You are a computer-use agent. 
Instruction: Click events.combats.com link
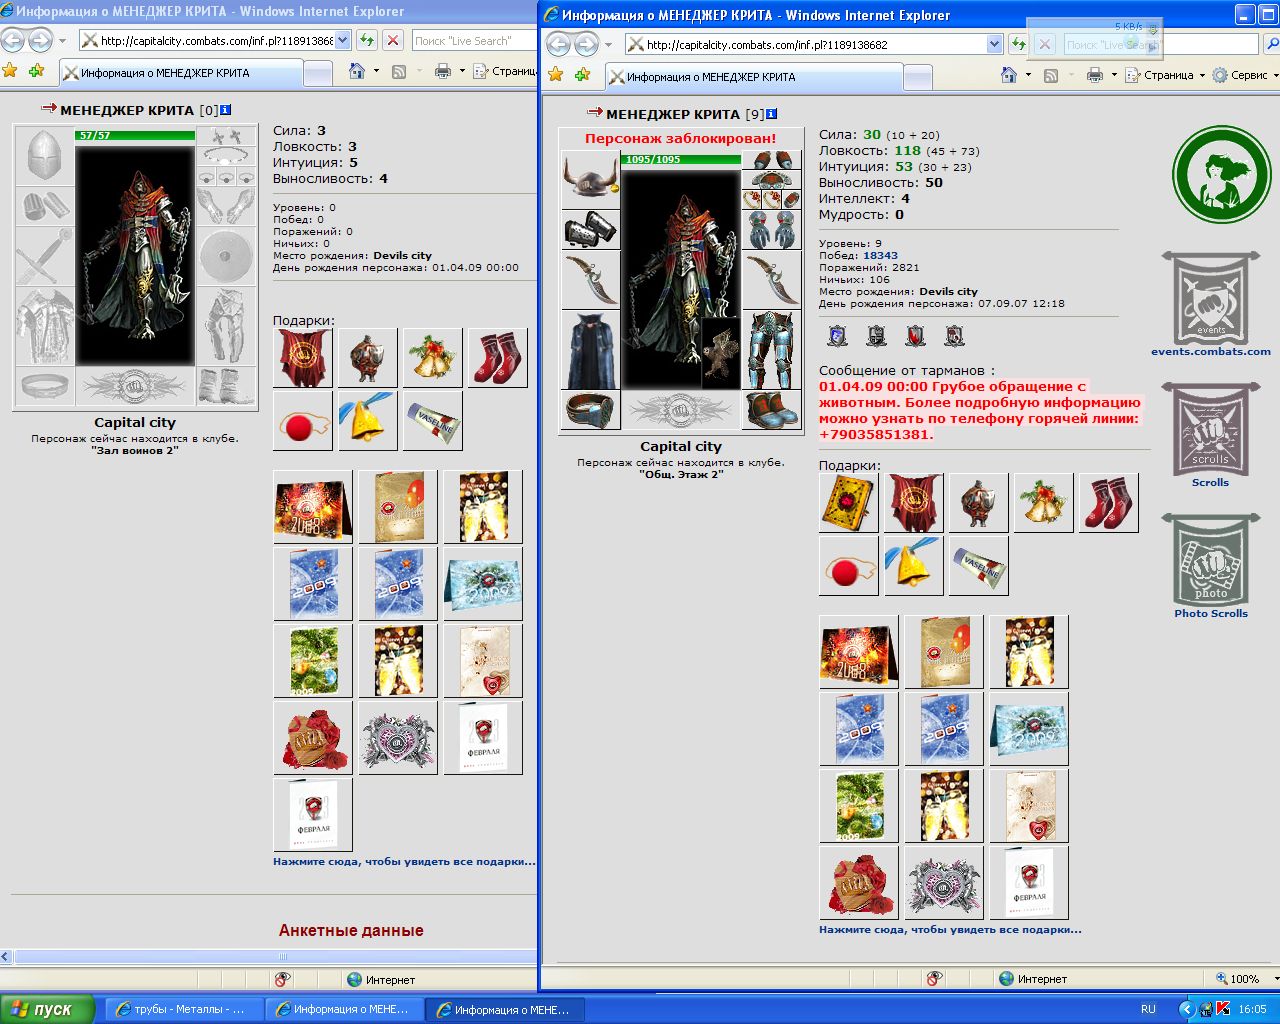point(1210,351)
